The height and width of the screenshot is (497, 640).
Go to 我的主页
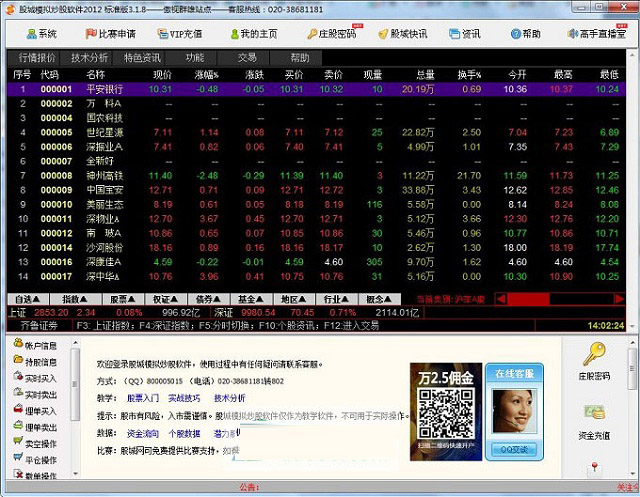click(x=253, y=34)
